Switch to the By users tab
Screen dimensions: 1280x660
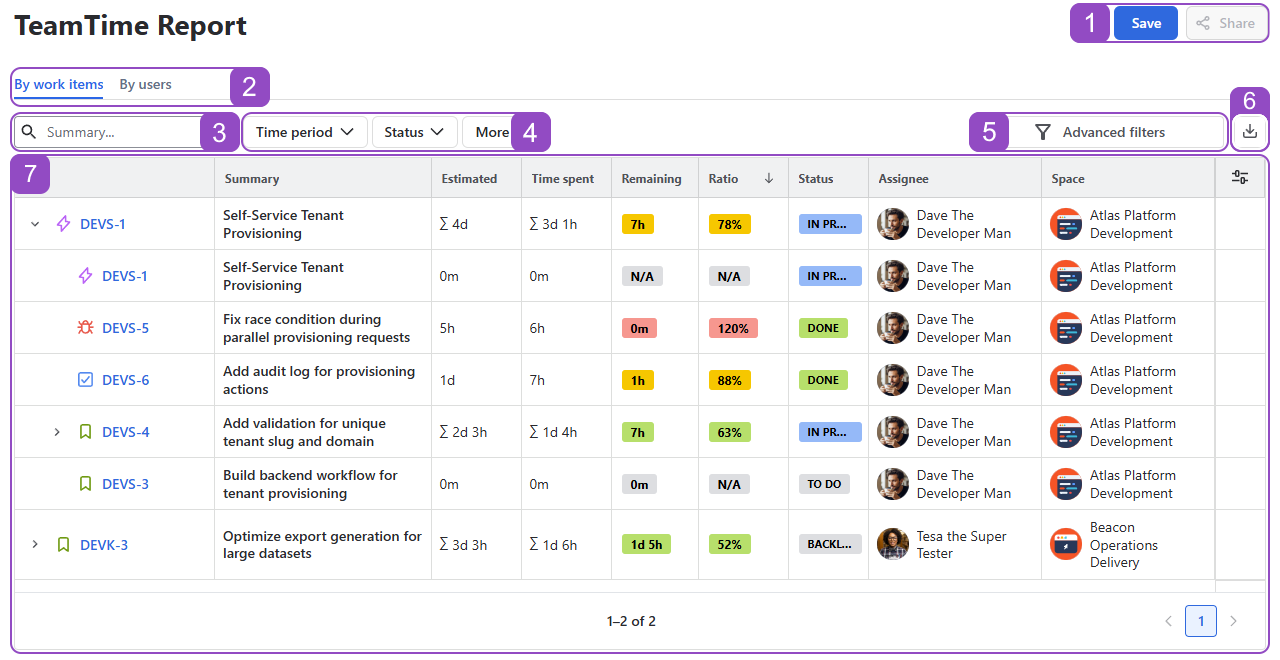(145, 85)
